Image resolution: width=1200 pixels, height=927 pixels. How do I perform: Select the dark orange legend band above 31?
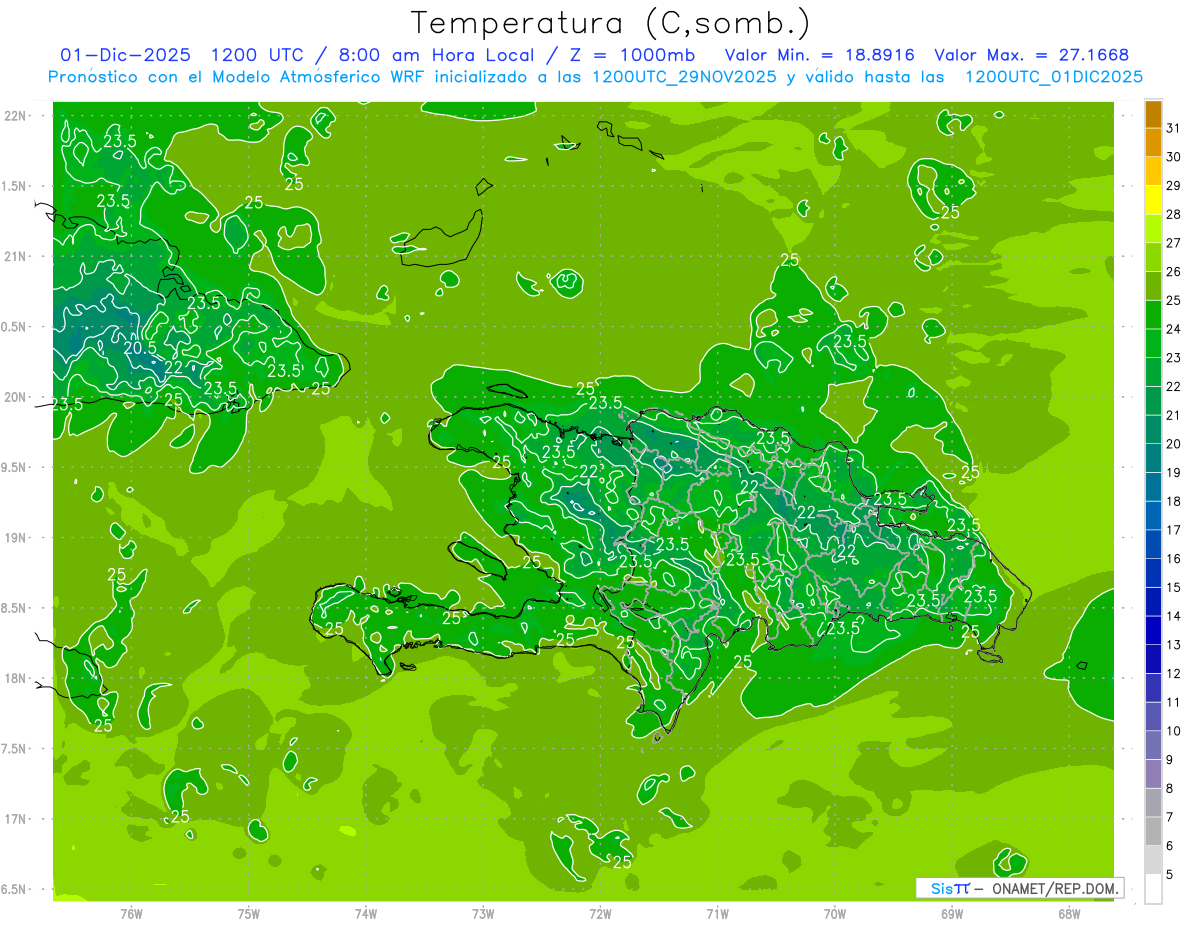[1153, 114]
